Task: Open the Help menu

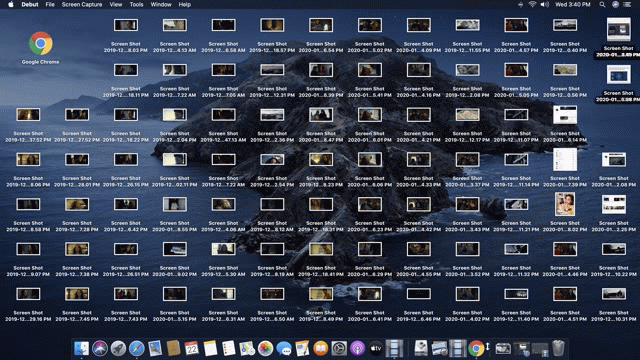Action: (x=184, y=4)
